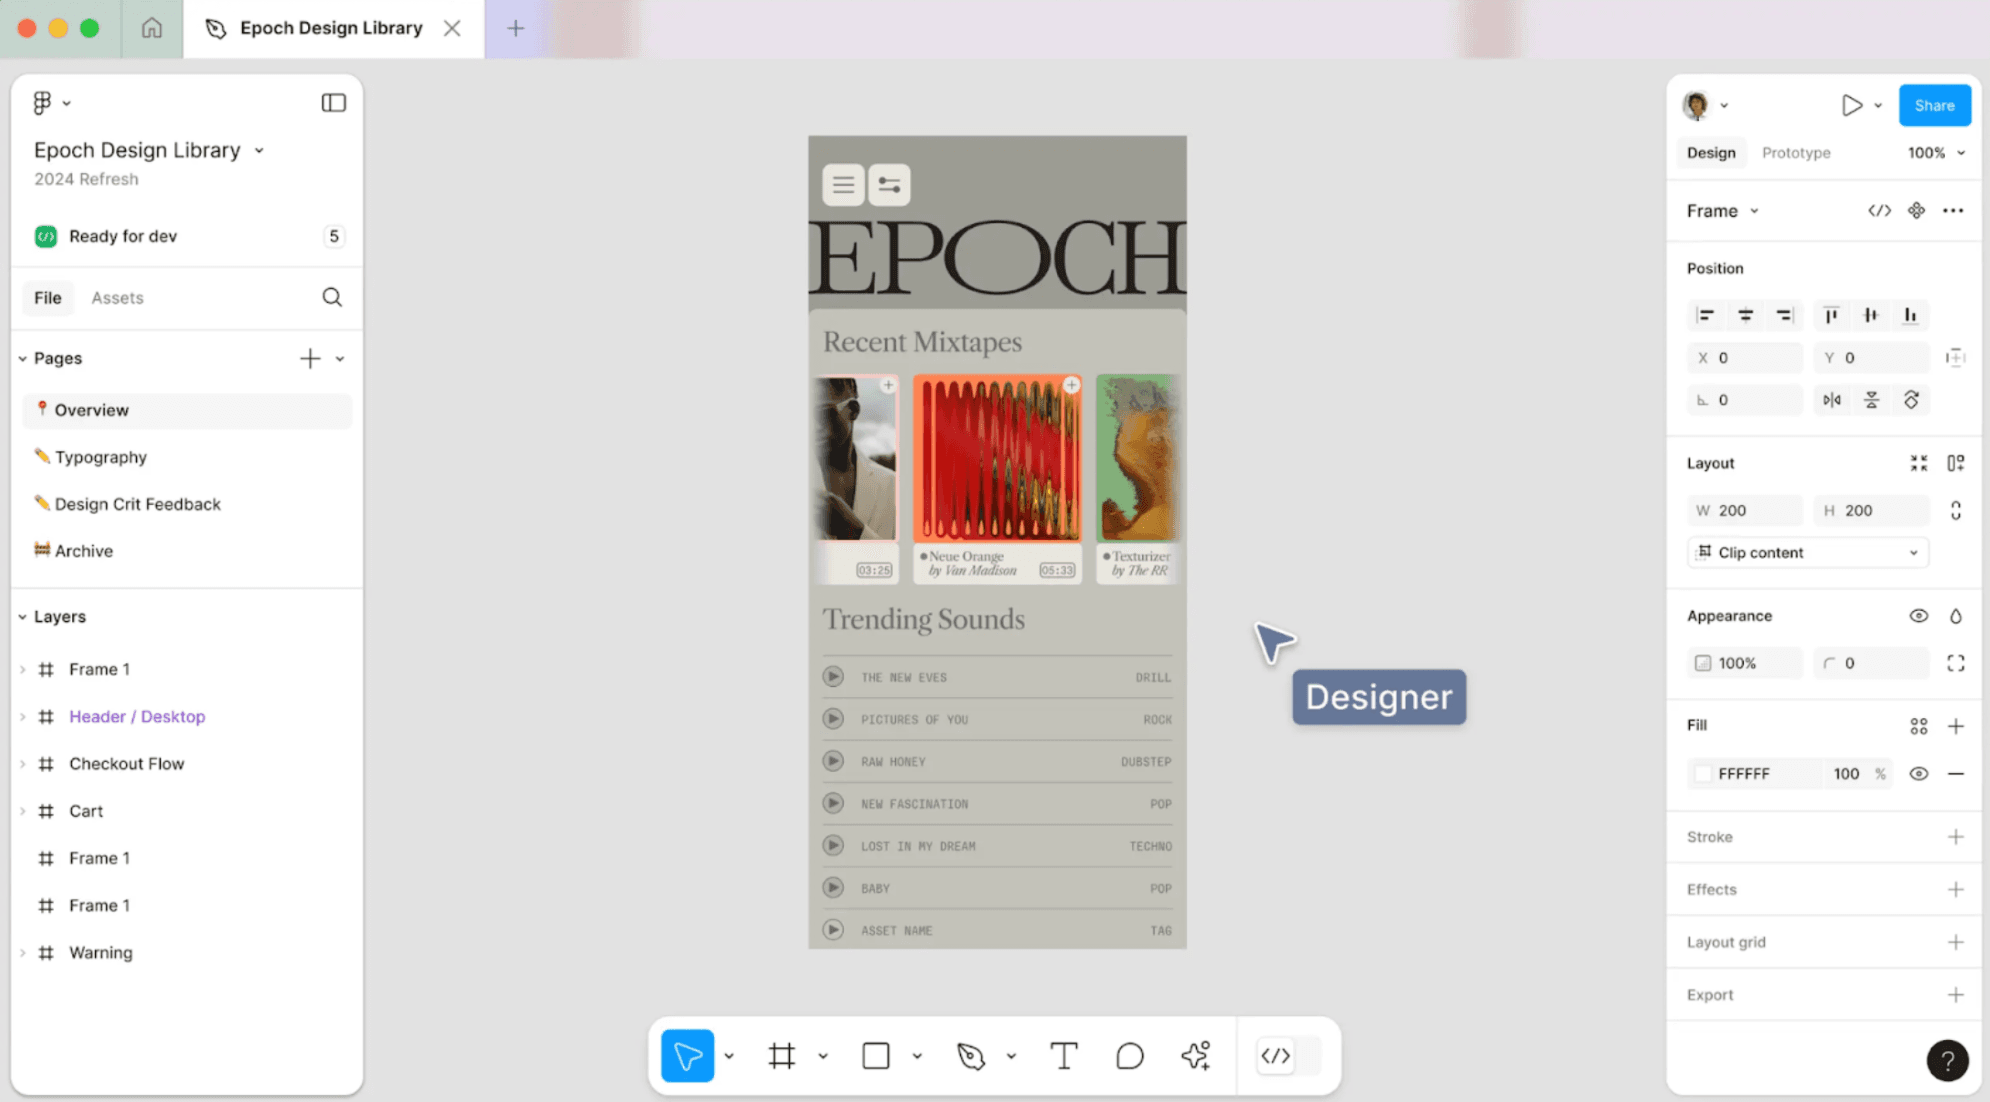Image resolution: width=1990 pixels, height=1102 pixels.
Task: Select the Warning layer
Action: (100, 951)
